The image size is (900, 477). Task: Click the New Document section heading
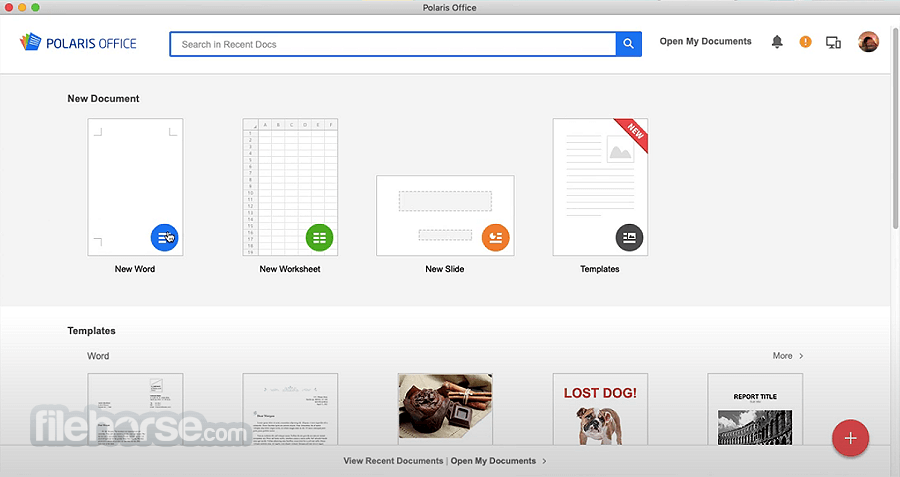(x=103, y=99)
